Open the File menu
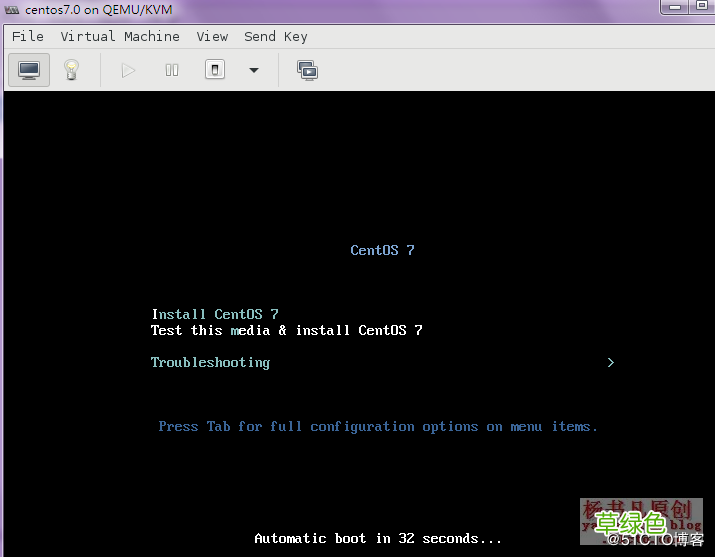The height and width of the screenshot is (557, 715). tap(27, 36)
